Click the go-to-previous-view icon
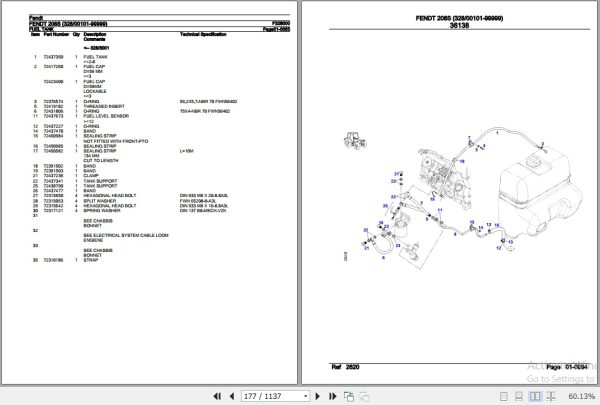This screenshot has height=405, width=600. click(x=349, y=396)
